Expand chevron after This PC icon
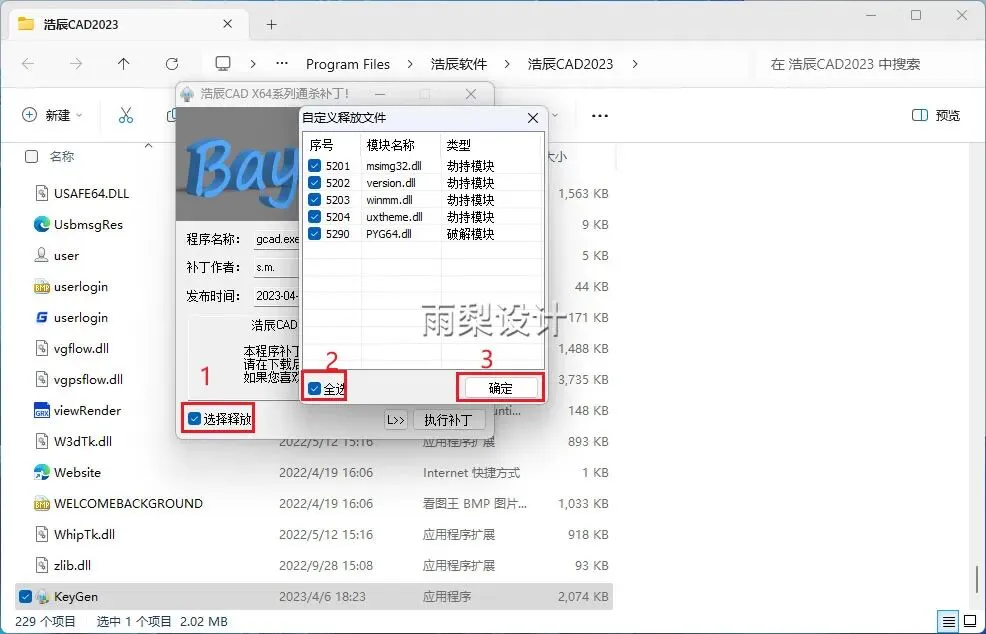986x634 pixels. click(253, 64)
